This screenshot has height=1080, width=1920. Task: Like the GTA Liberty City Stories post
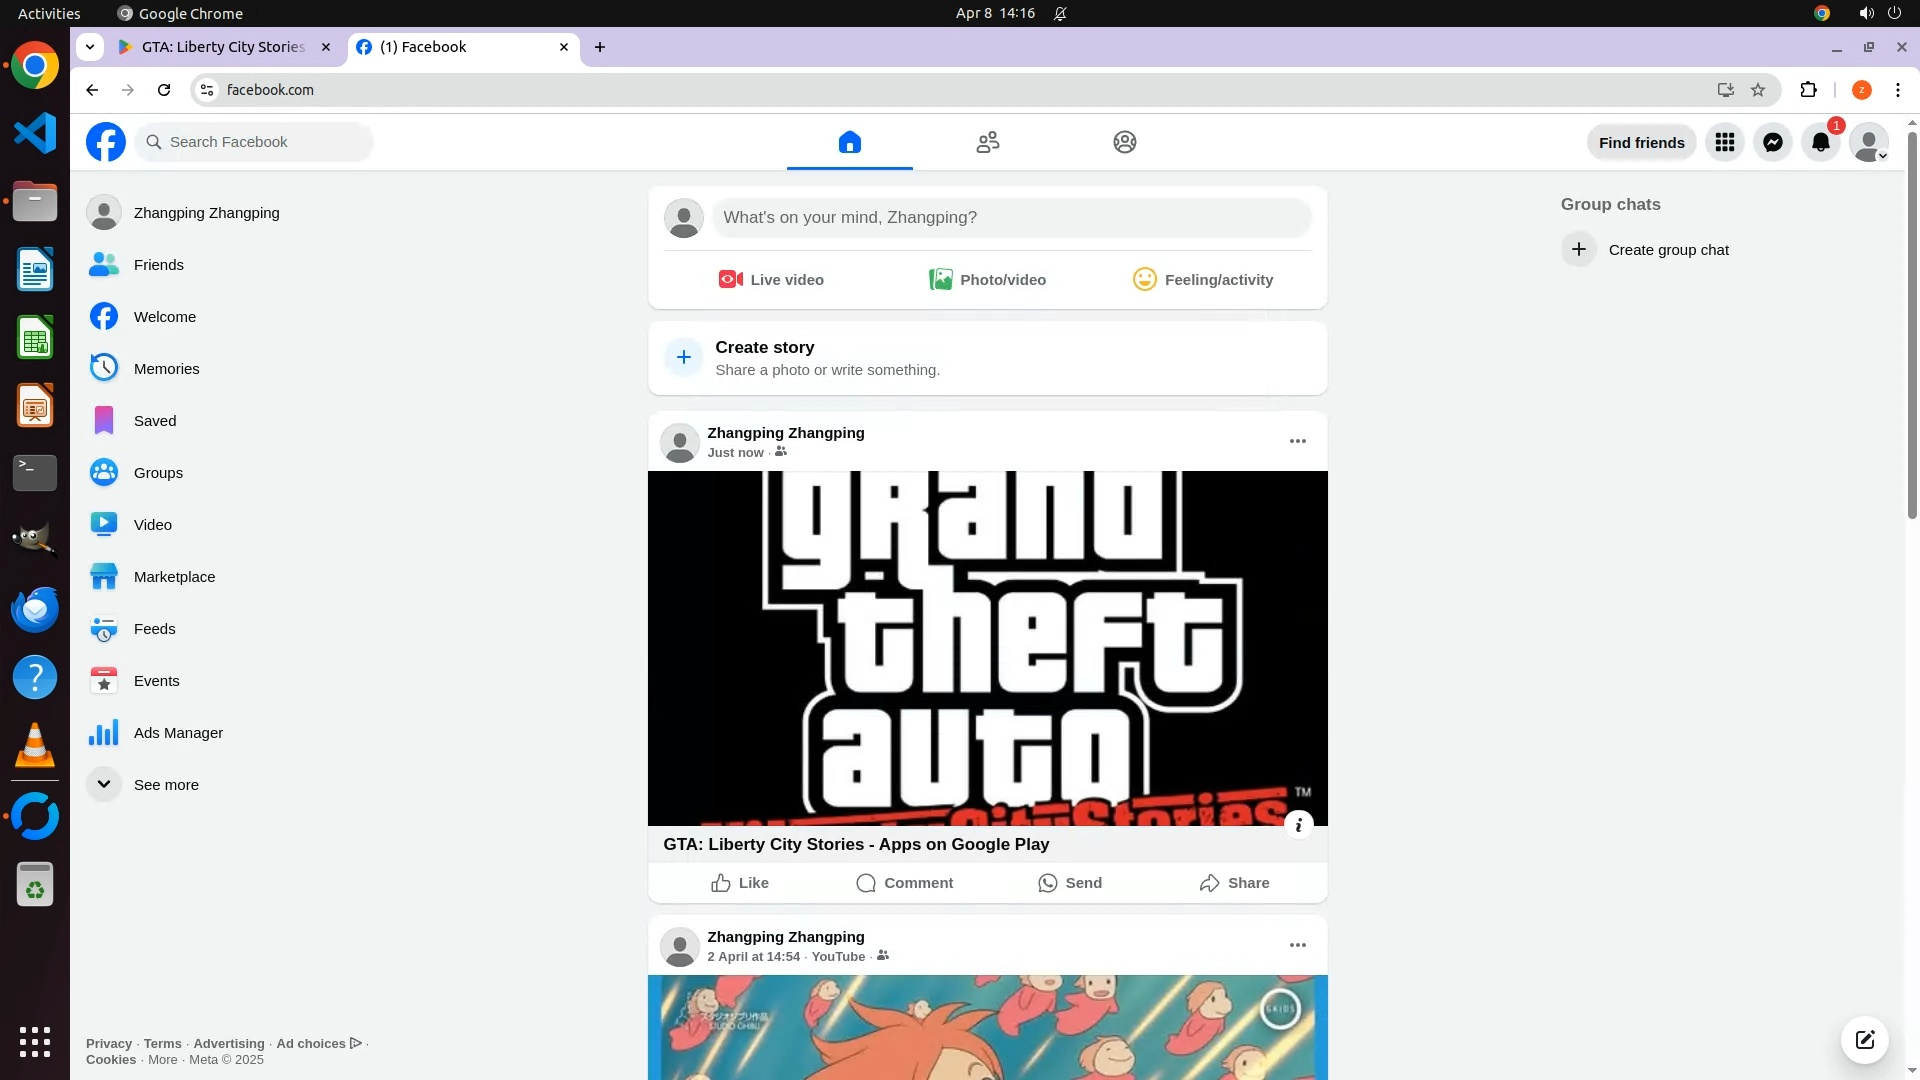click(x=739, y=883)
